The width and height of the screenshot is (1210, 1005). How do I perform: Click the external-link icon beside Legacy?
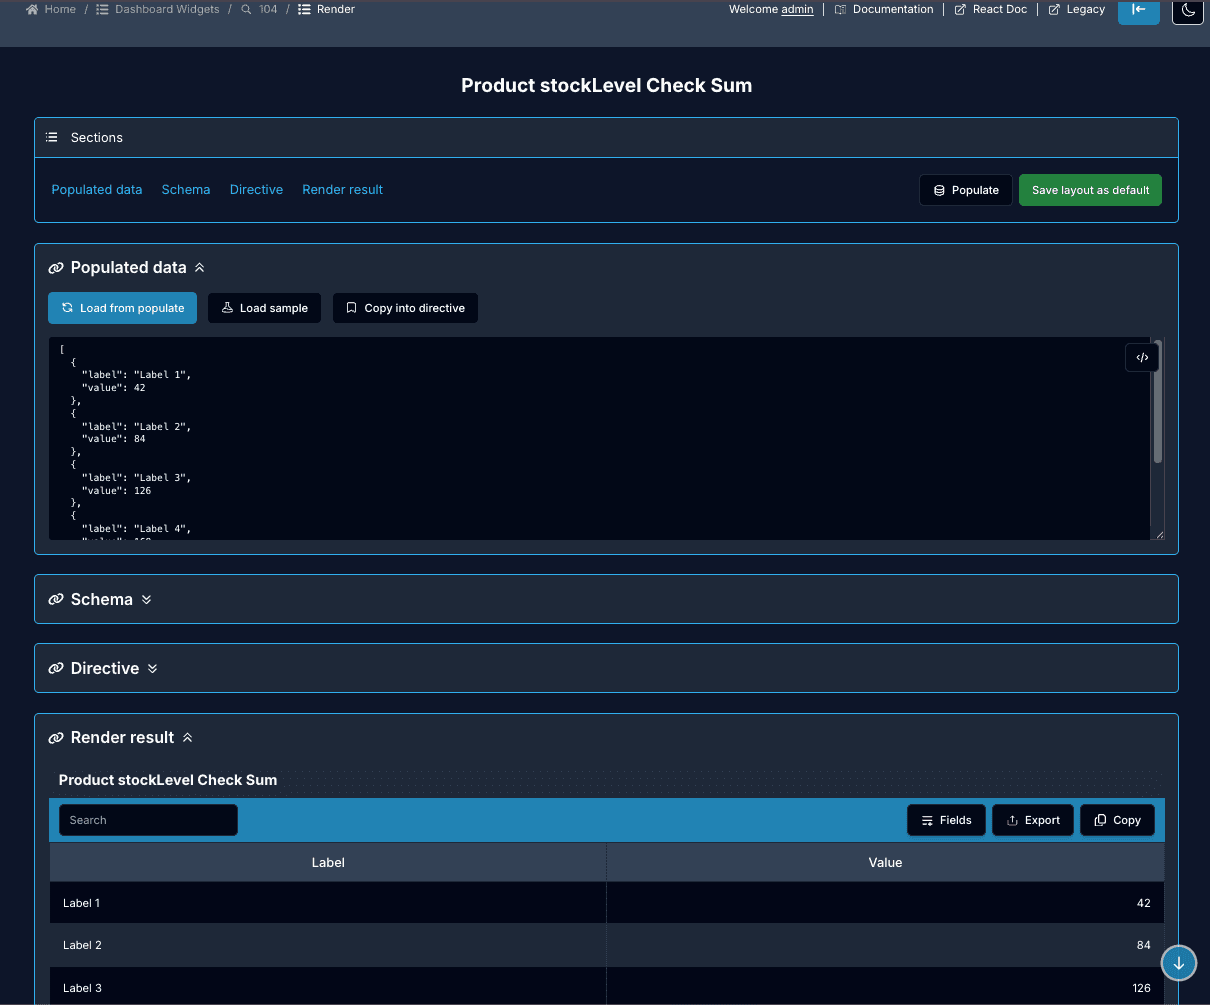click(1054, 9)
